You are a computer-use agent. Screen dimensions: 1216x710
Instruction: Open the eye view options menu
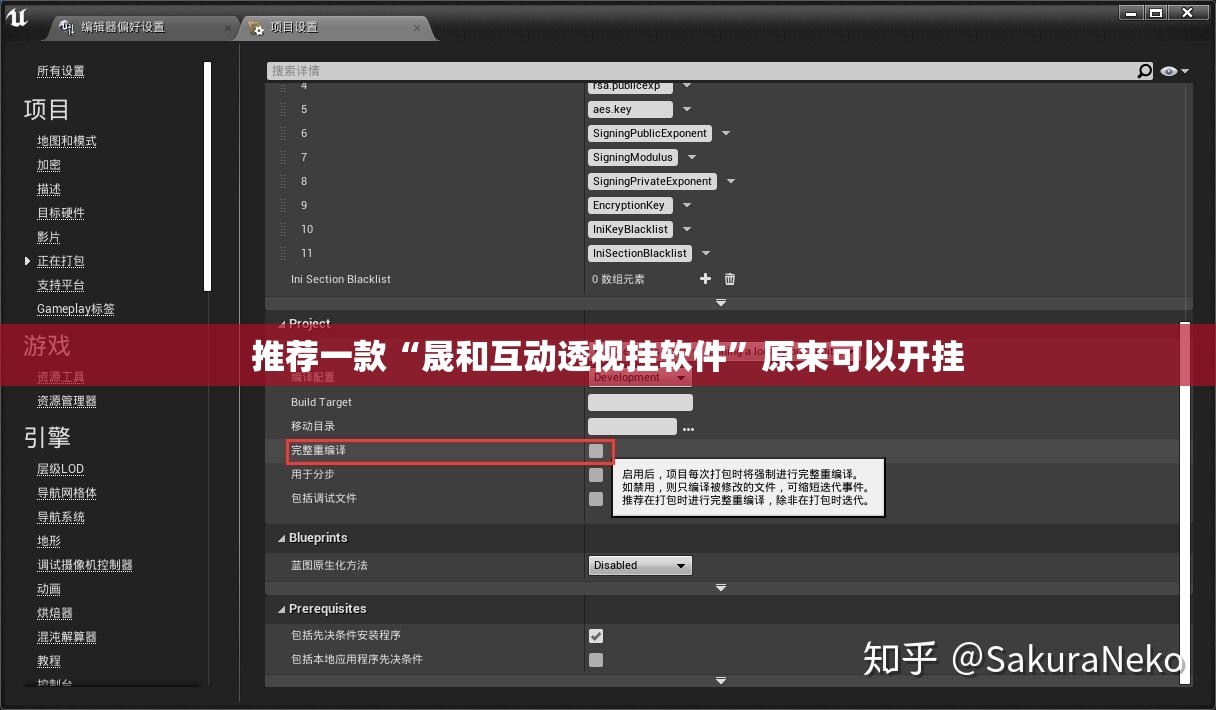(x=1174, y=71)
